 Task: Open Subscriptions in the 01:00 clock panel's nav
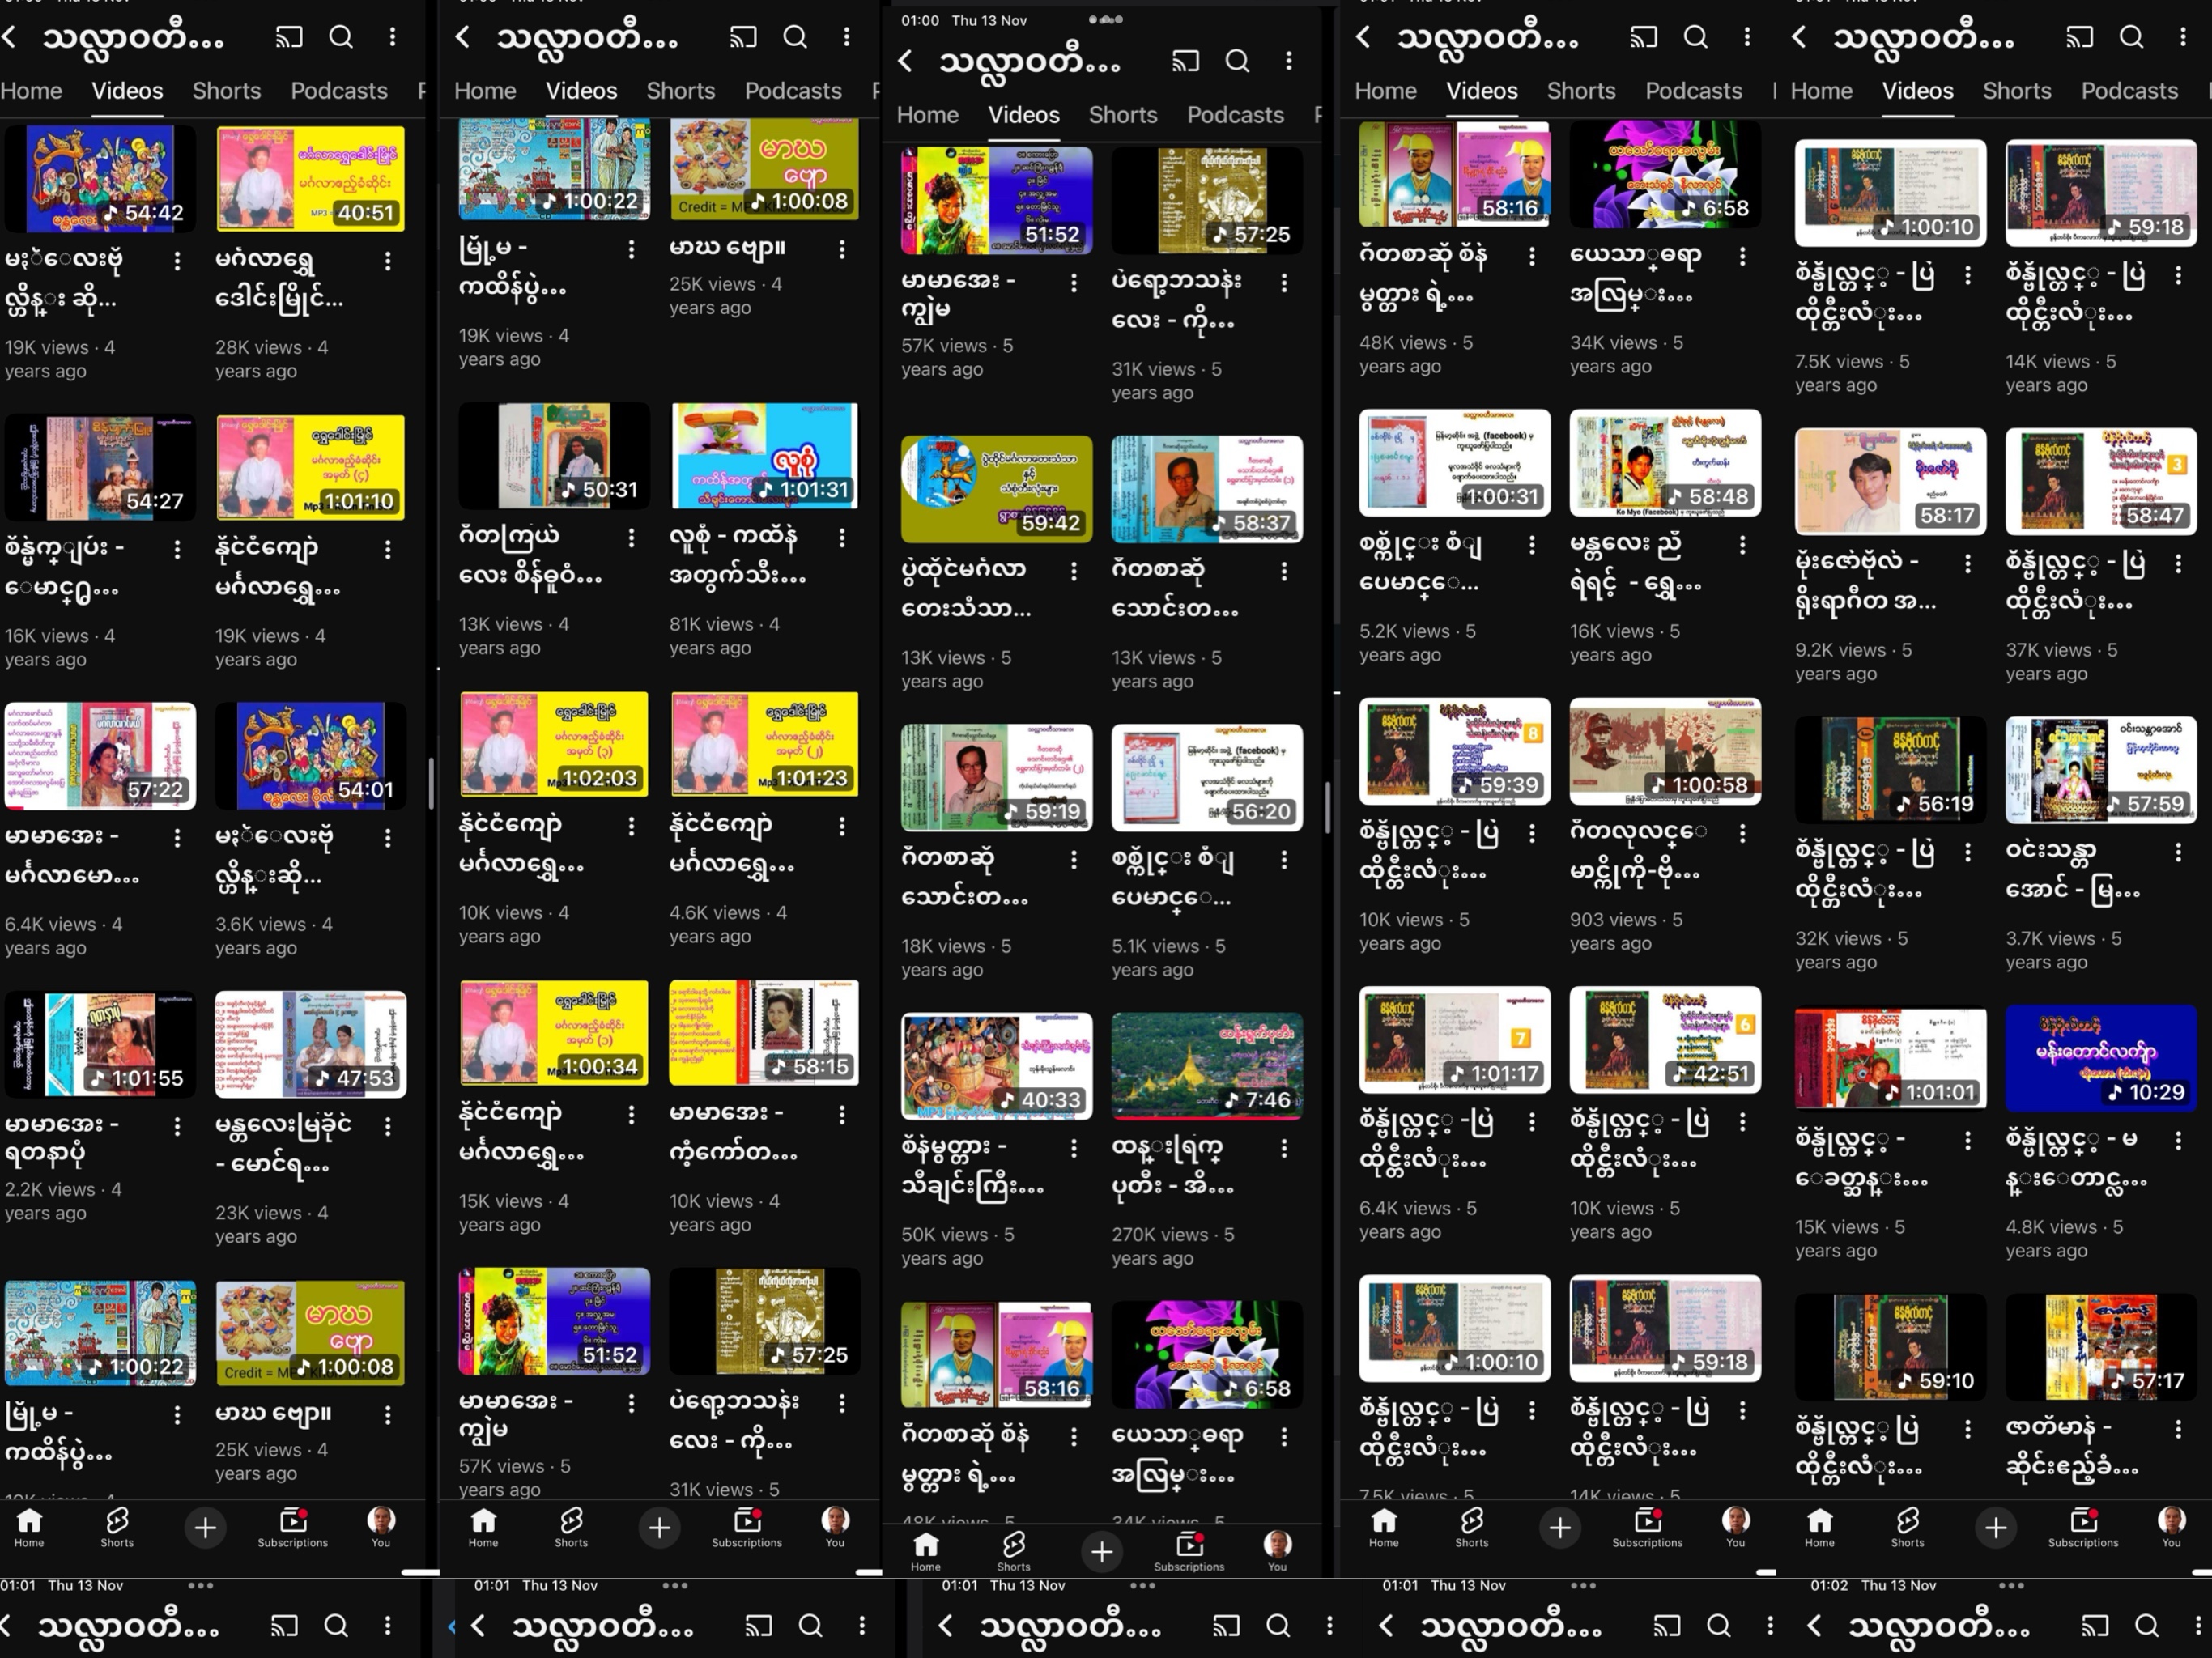point(1189,1551)
